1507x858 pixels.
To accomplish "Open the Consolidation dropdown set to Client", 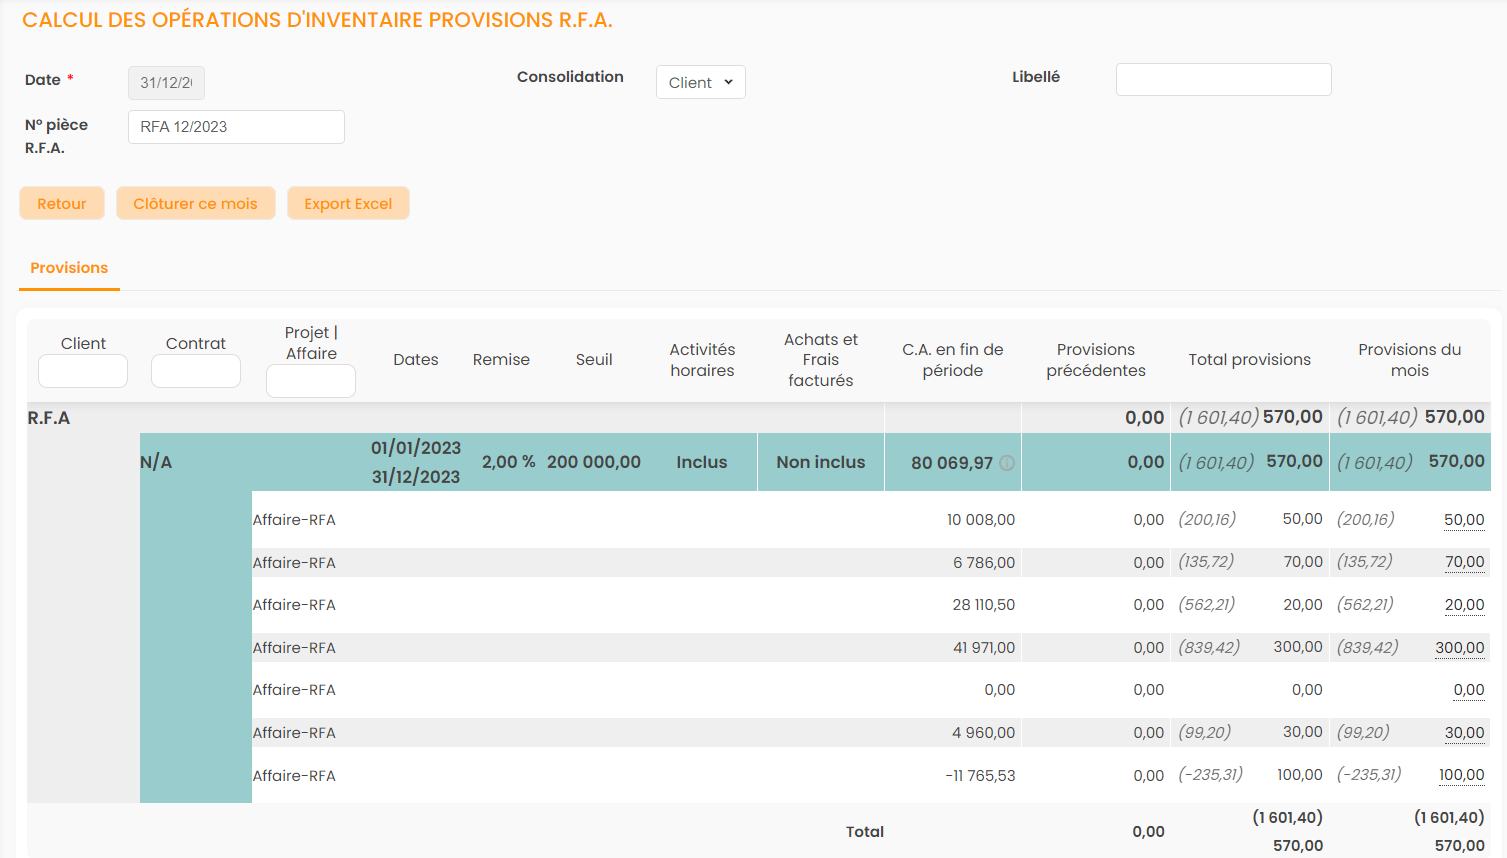I will point(700,82).
